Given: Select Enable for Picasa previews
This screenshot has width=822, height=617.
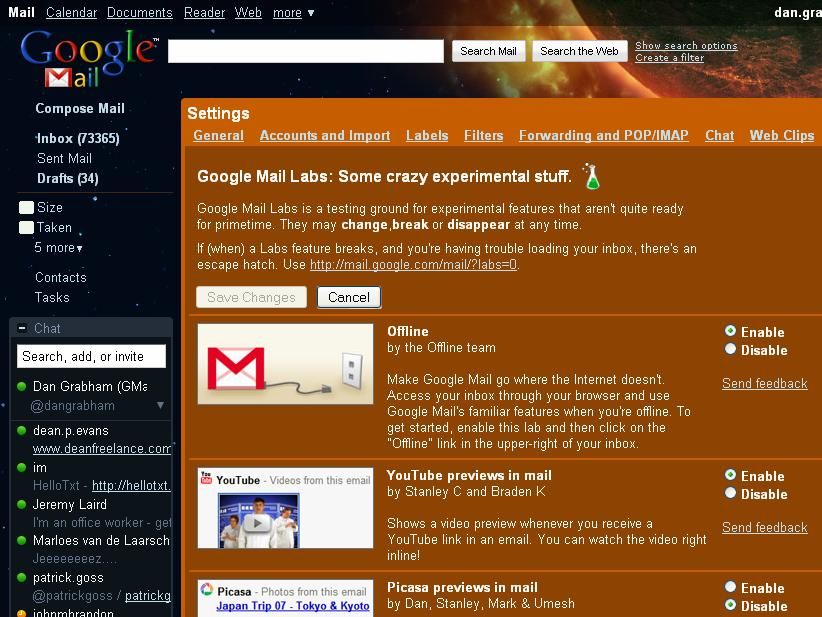Looking at the screenshot, I should (730, 587).
